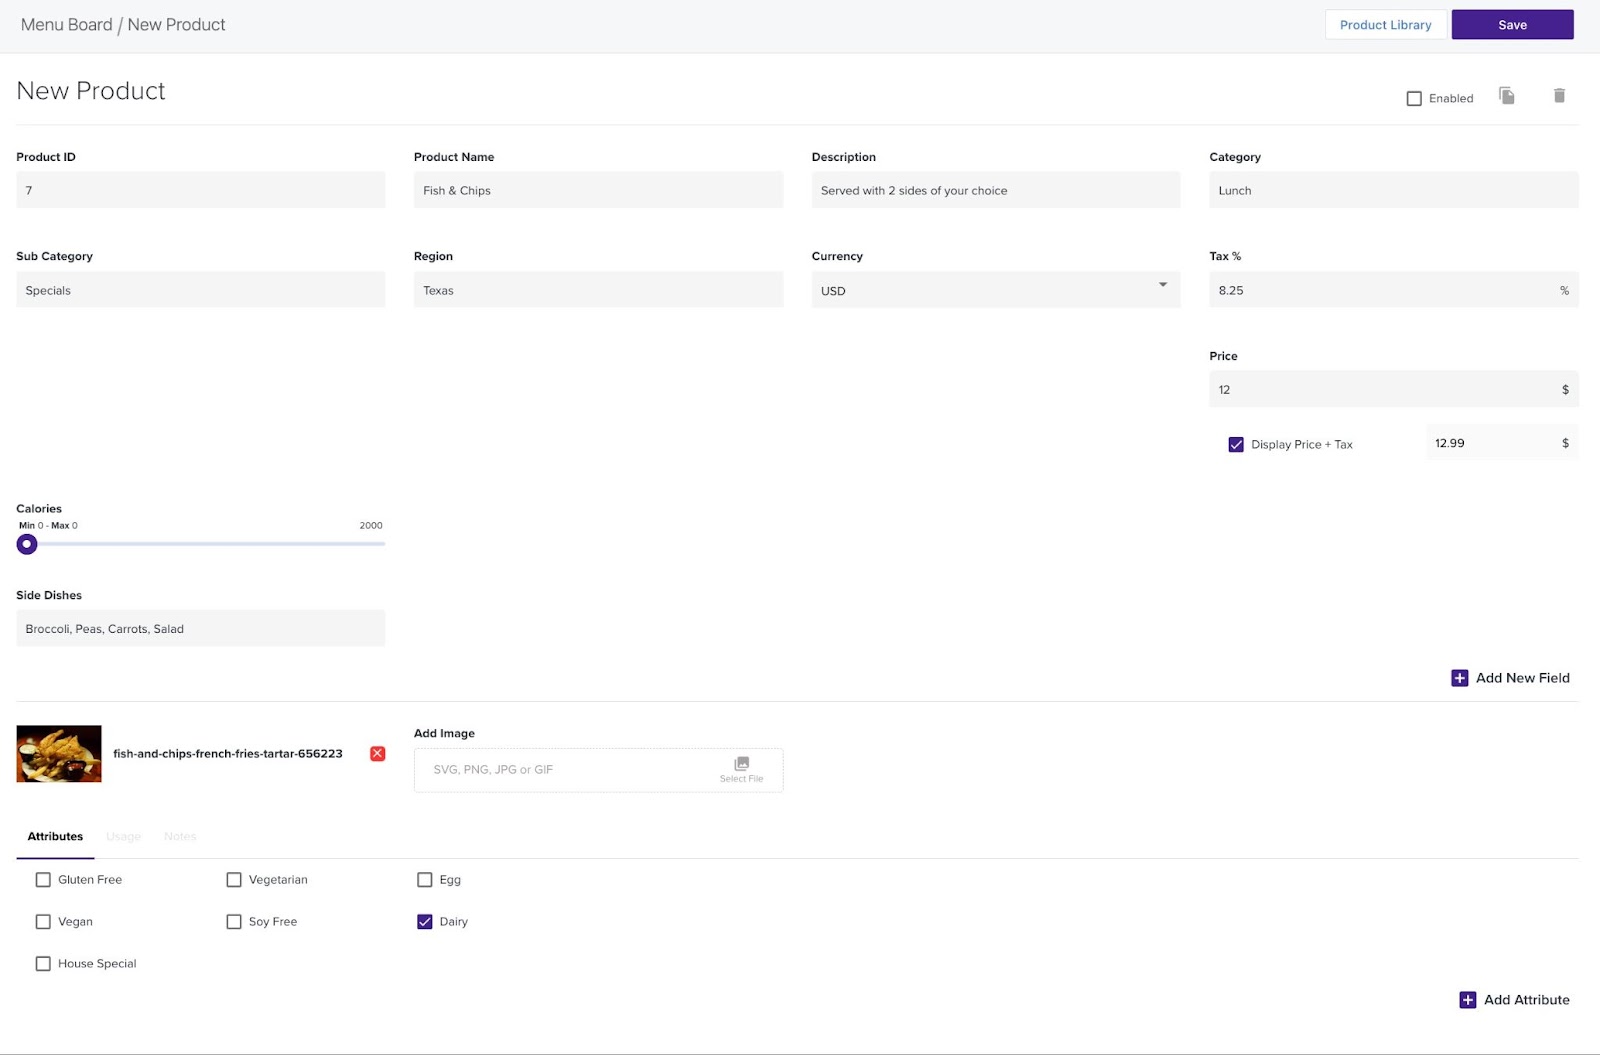Image resolution: width=1600 pixels, height=1055 pixels.
Task: Switch to the Usage tab
Action: (123, 836)
